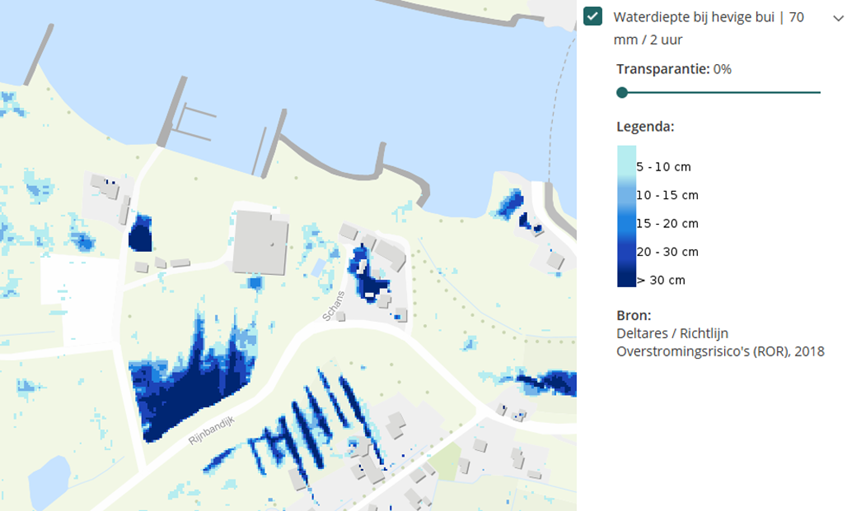Click the 15 - 20 cm legend color band
The height and width of the screenshot is (511, 847).
pyautogui.click(x=626, y=220)
